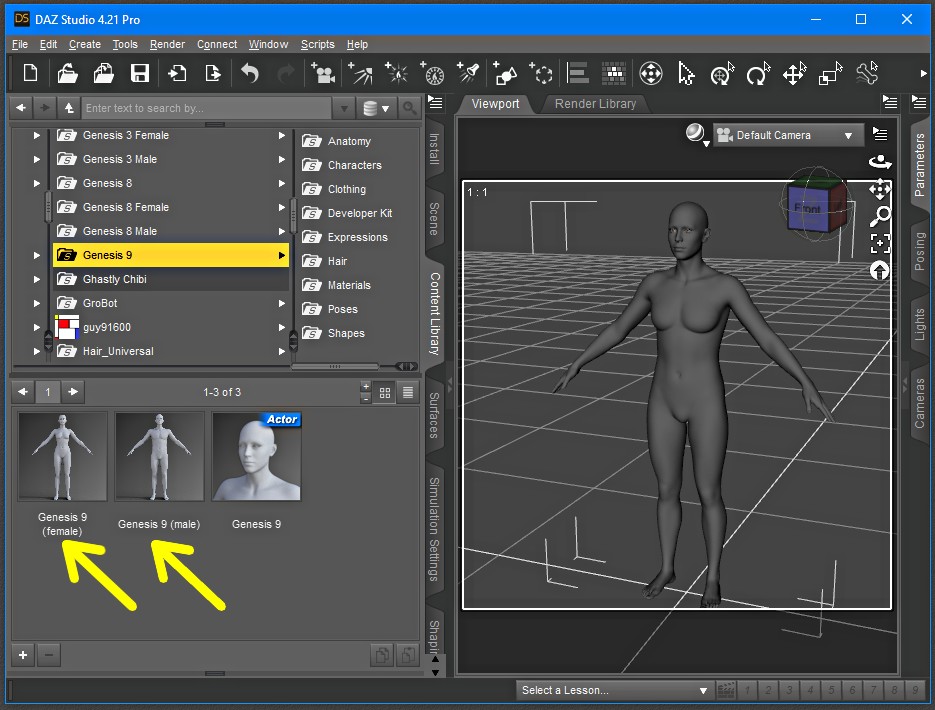The image size is (935, 710).
Task: Open the database filter dropdown
Action: (x=376, y=108)
